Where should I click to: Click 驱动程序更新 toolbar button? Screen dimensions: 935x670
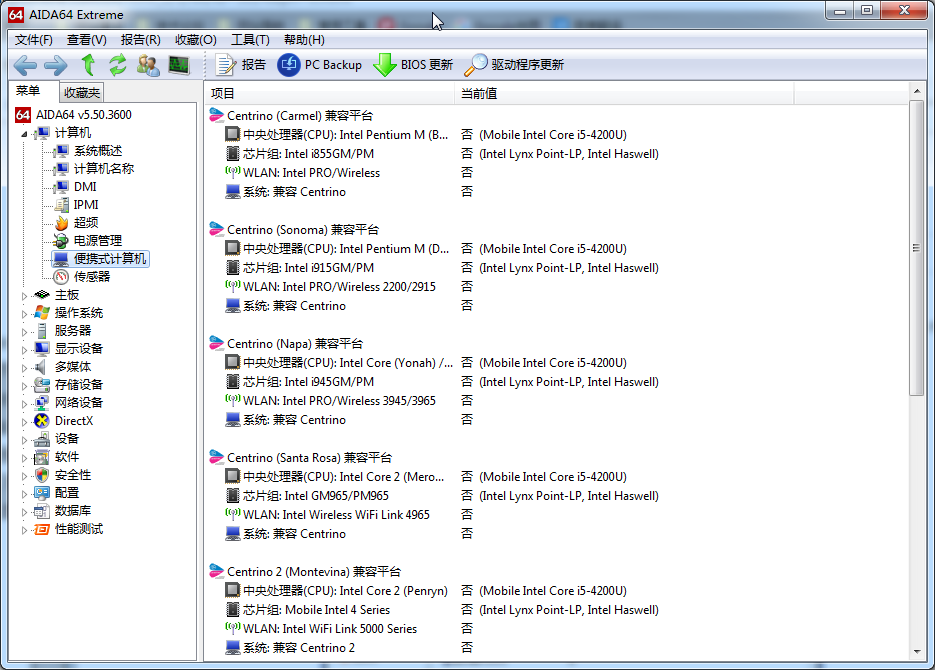pos(514,64)
